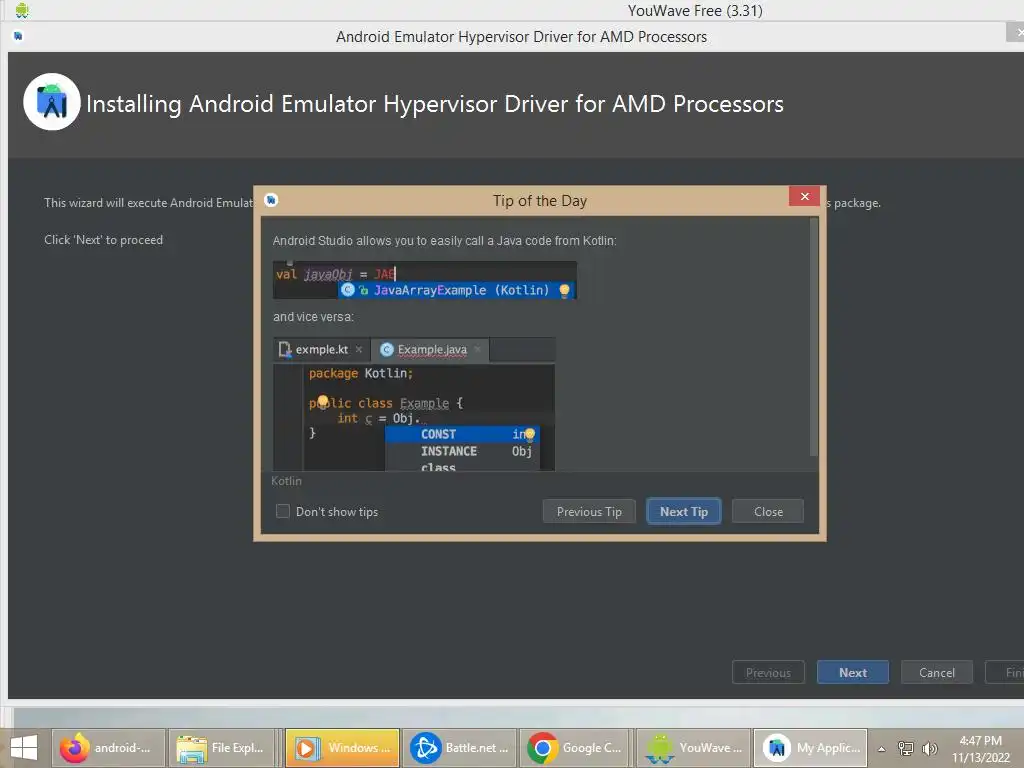
Task: Click the Example.java code screenshot image
Action: point(414,404)
